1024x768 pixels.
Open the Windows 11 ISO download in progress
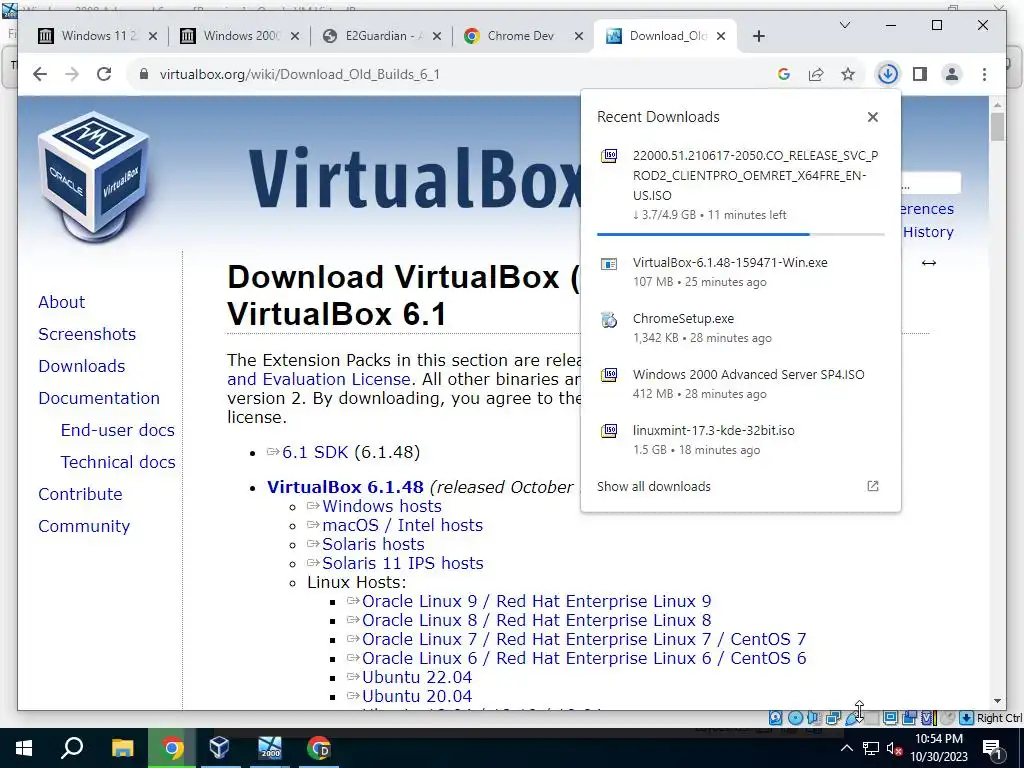pos(741,185)
